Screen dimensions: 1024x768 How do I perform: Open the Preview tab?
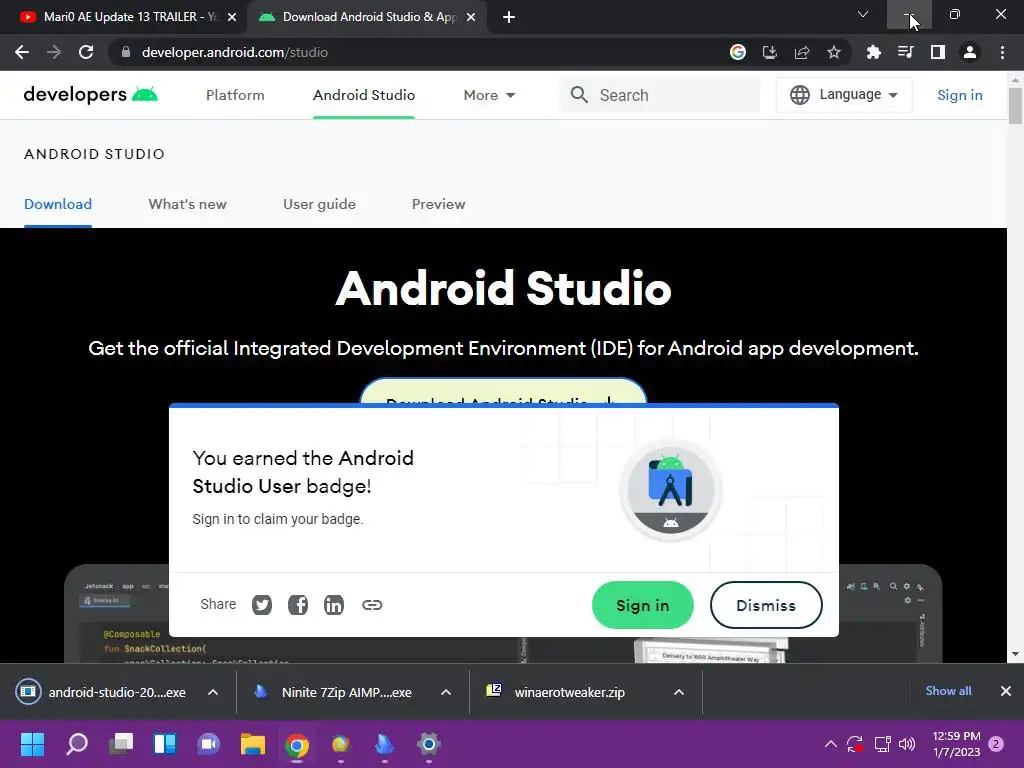pyautogui.click(x=438, y=204)
